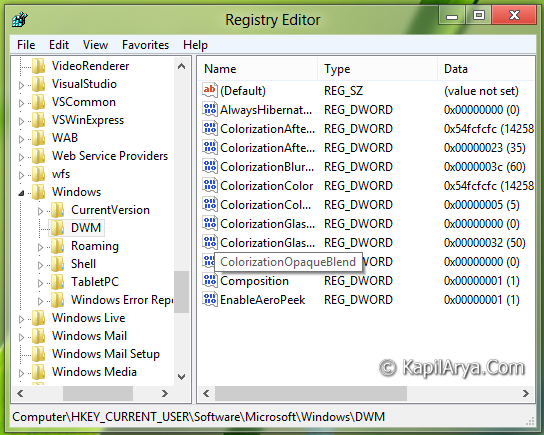
Task: Click the REG_SZ type cell
Action: pyautogui.click(x=343, y=91)
